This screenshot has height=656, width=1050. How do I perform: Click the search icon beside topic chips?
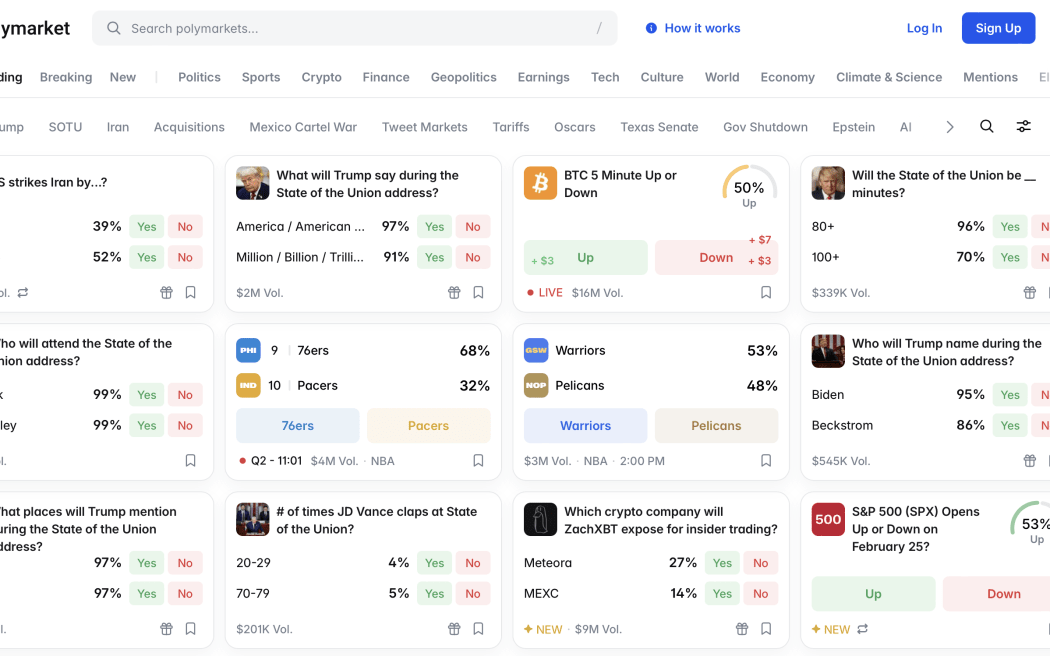pos(986,127)
